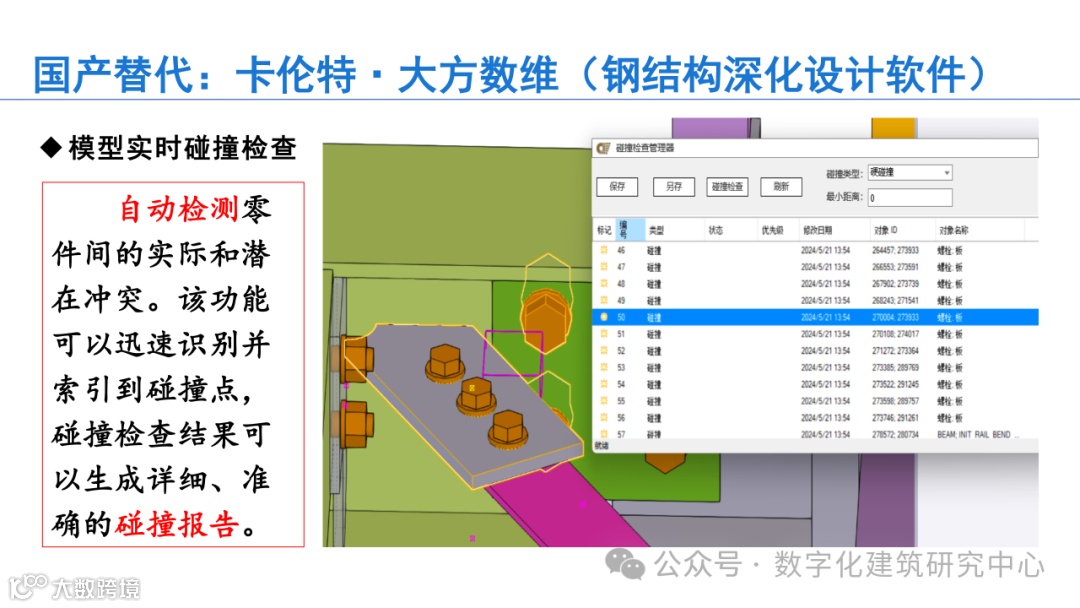1080x608 pixels.
Task: Sort by the 标记 column header
Action: coord(605,230)
